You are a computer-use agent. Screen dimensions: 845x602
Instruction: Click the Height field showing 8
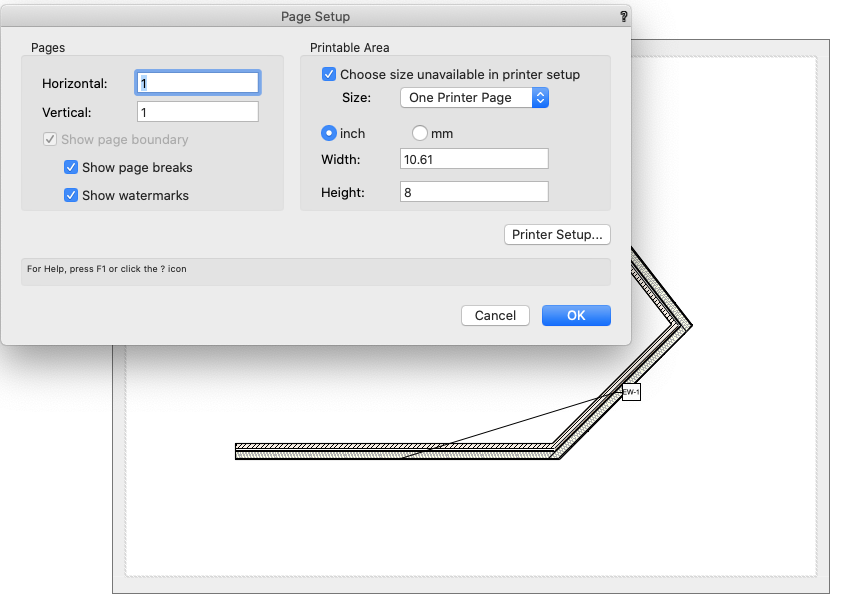[474, 191]
